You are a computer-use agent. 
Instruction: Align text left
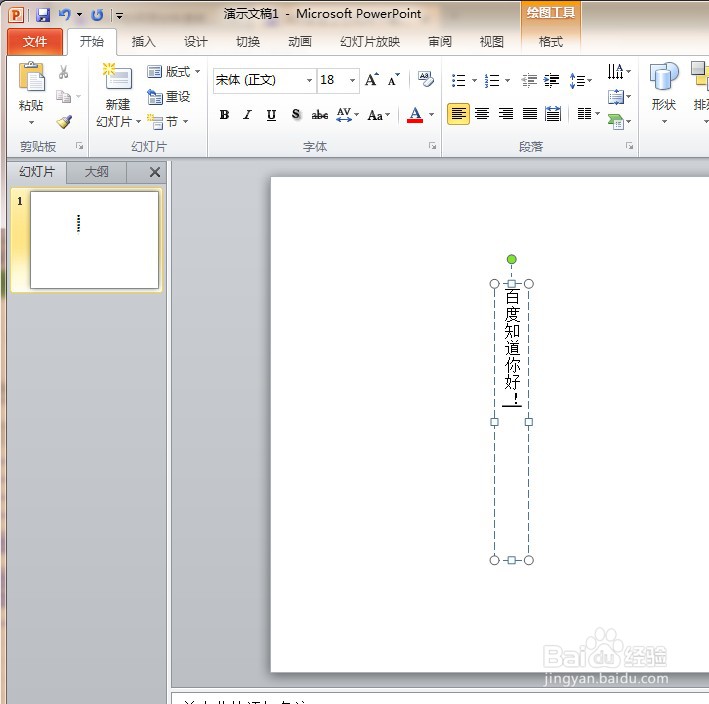click(x=458, y=114)
